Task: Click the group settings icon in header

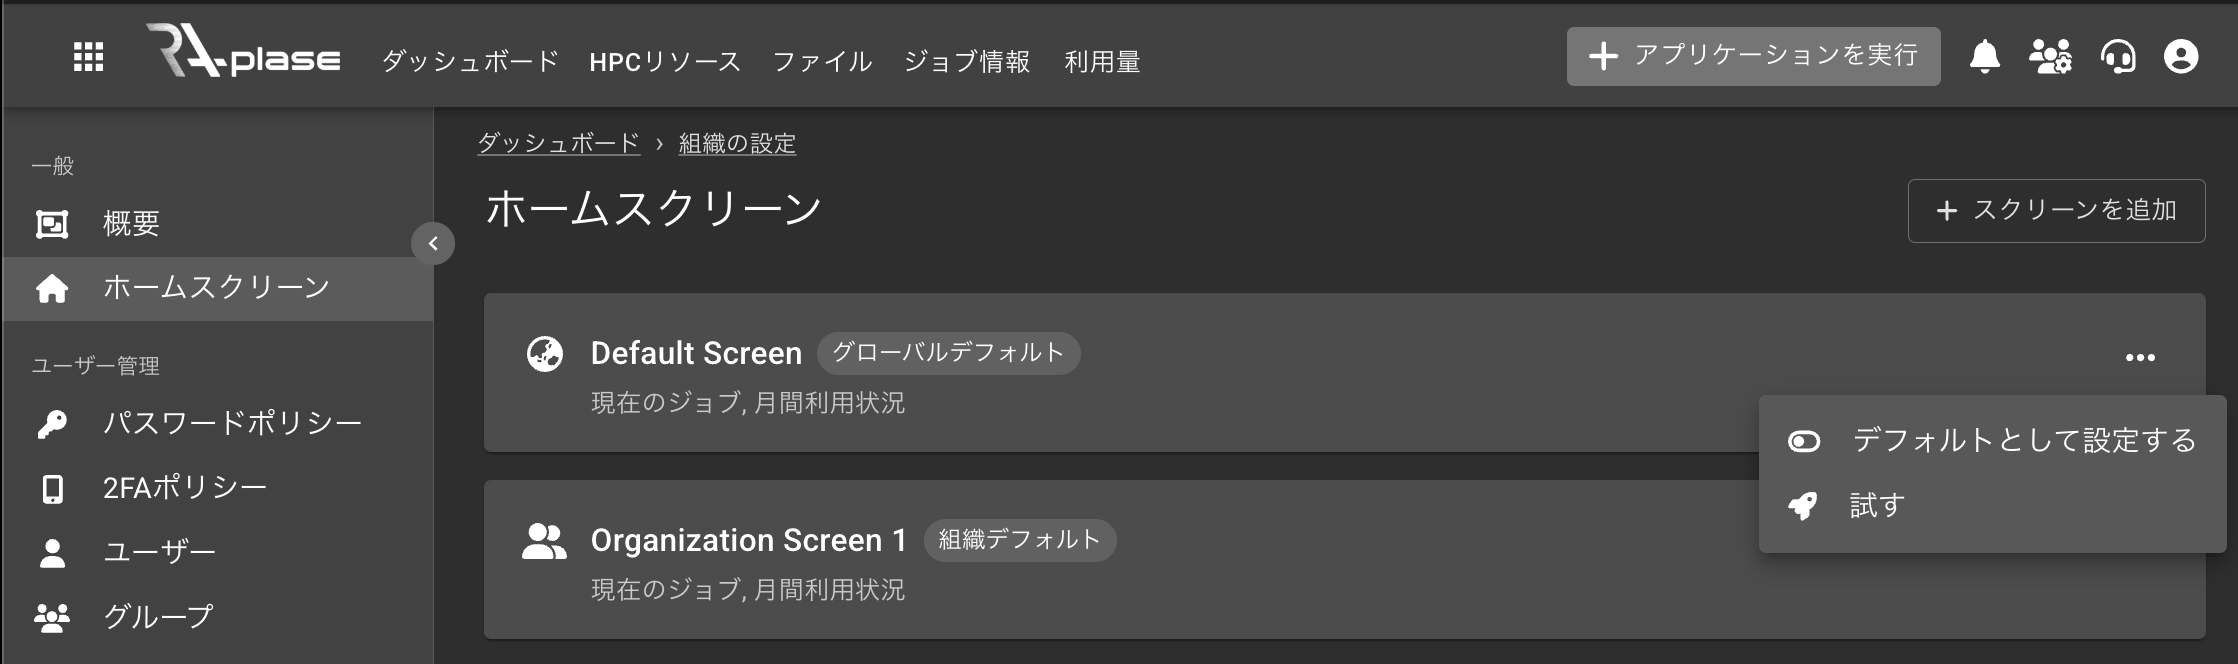Action: click(x=2050, y=57)
